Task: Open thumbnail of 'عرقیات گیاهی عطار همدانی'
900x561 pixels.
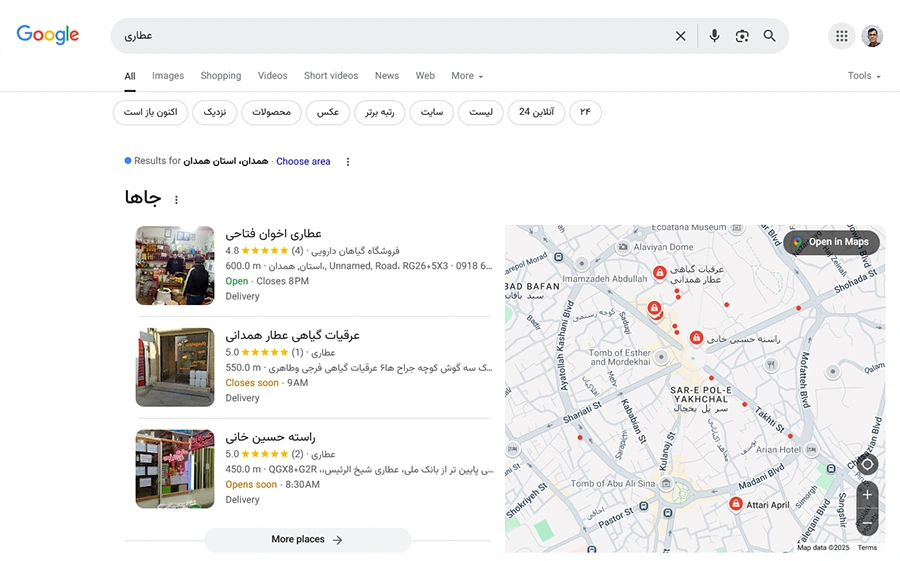Action: click(175, 367)
